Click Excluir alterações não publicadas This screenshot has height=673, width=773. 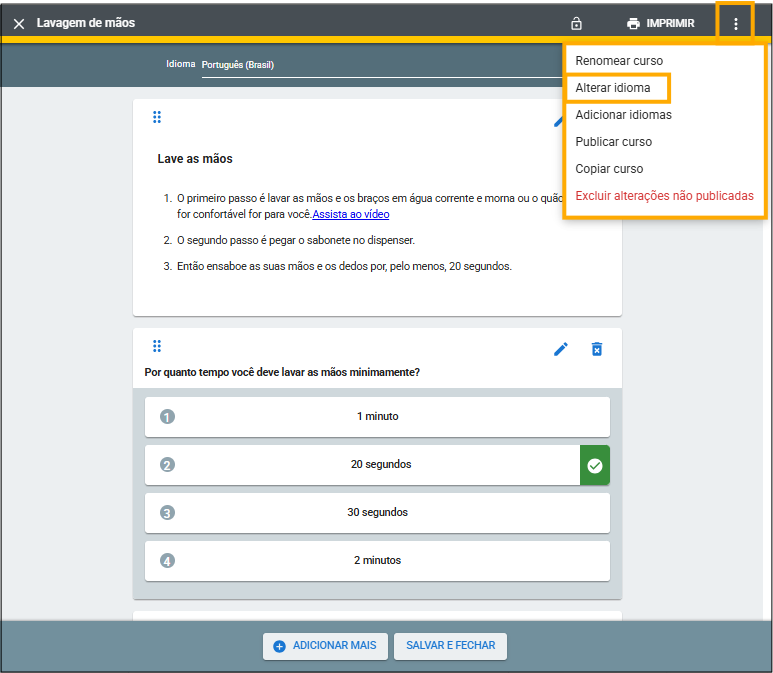tap(664, 196)
